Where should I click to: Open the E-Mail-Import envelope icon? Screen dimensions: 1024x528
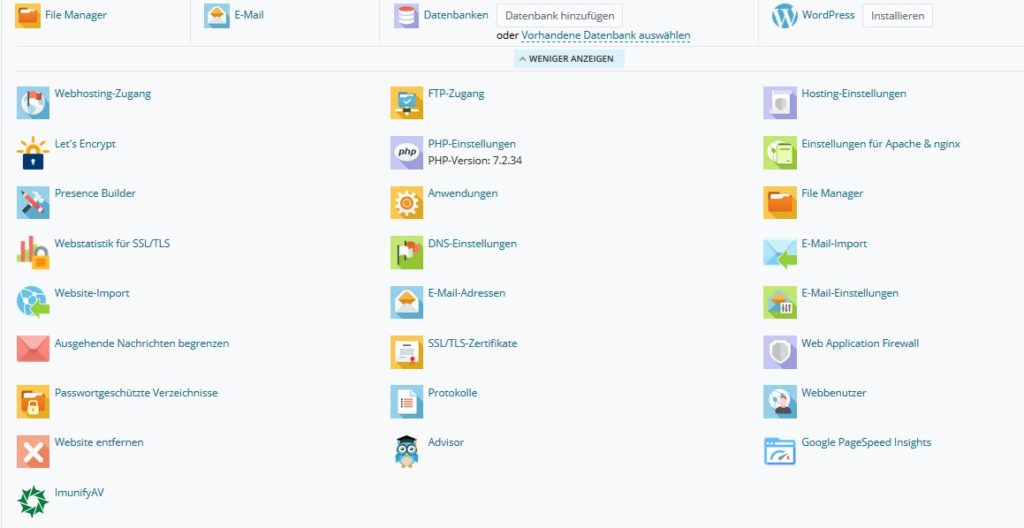780,253
